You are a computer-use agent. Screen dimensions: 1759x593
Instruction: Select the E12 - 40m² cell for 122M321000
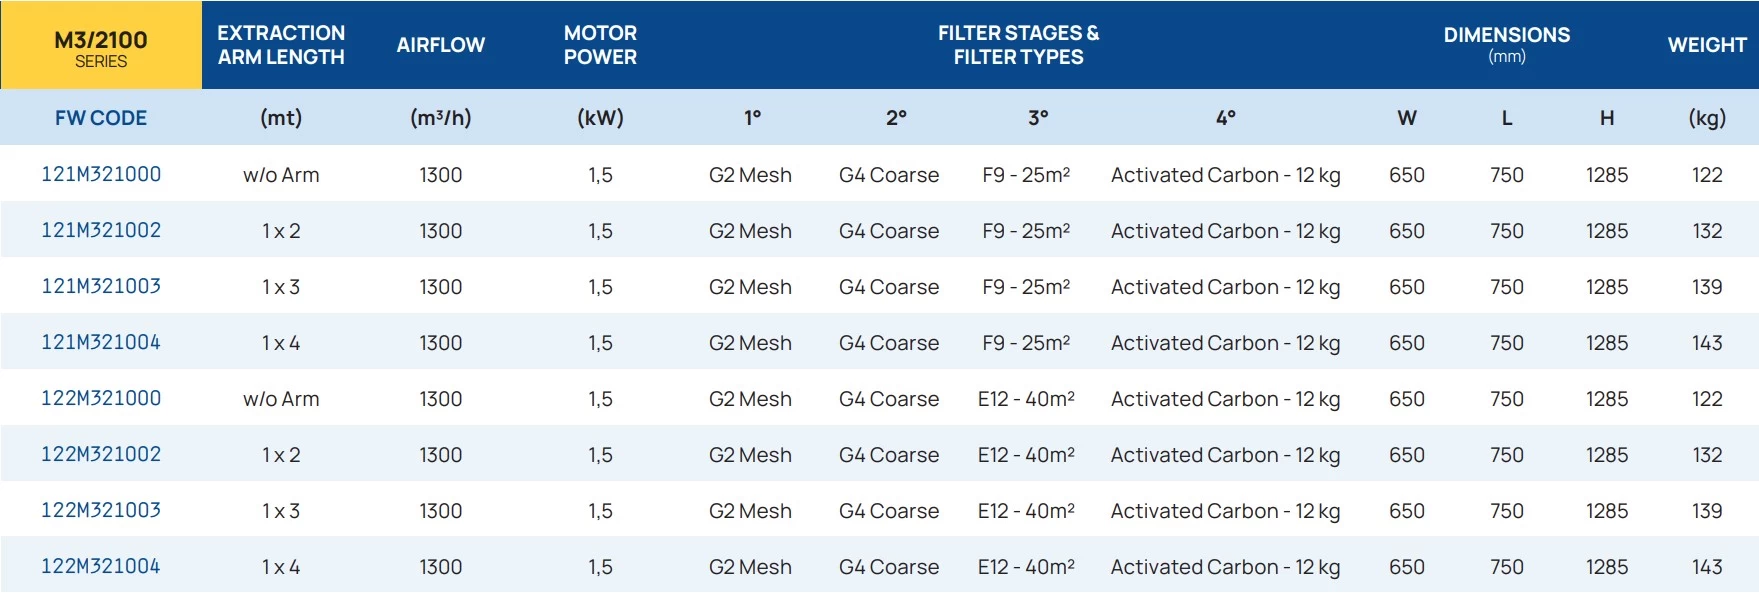point(1026,399)
